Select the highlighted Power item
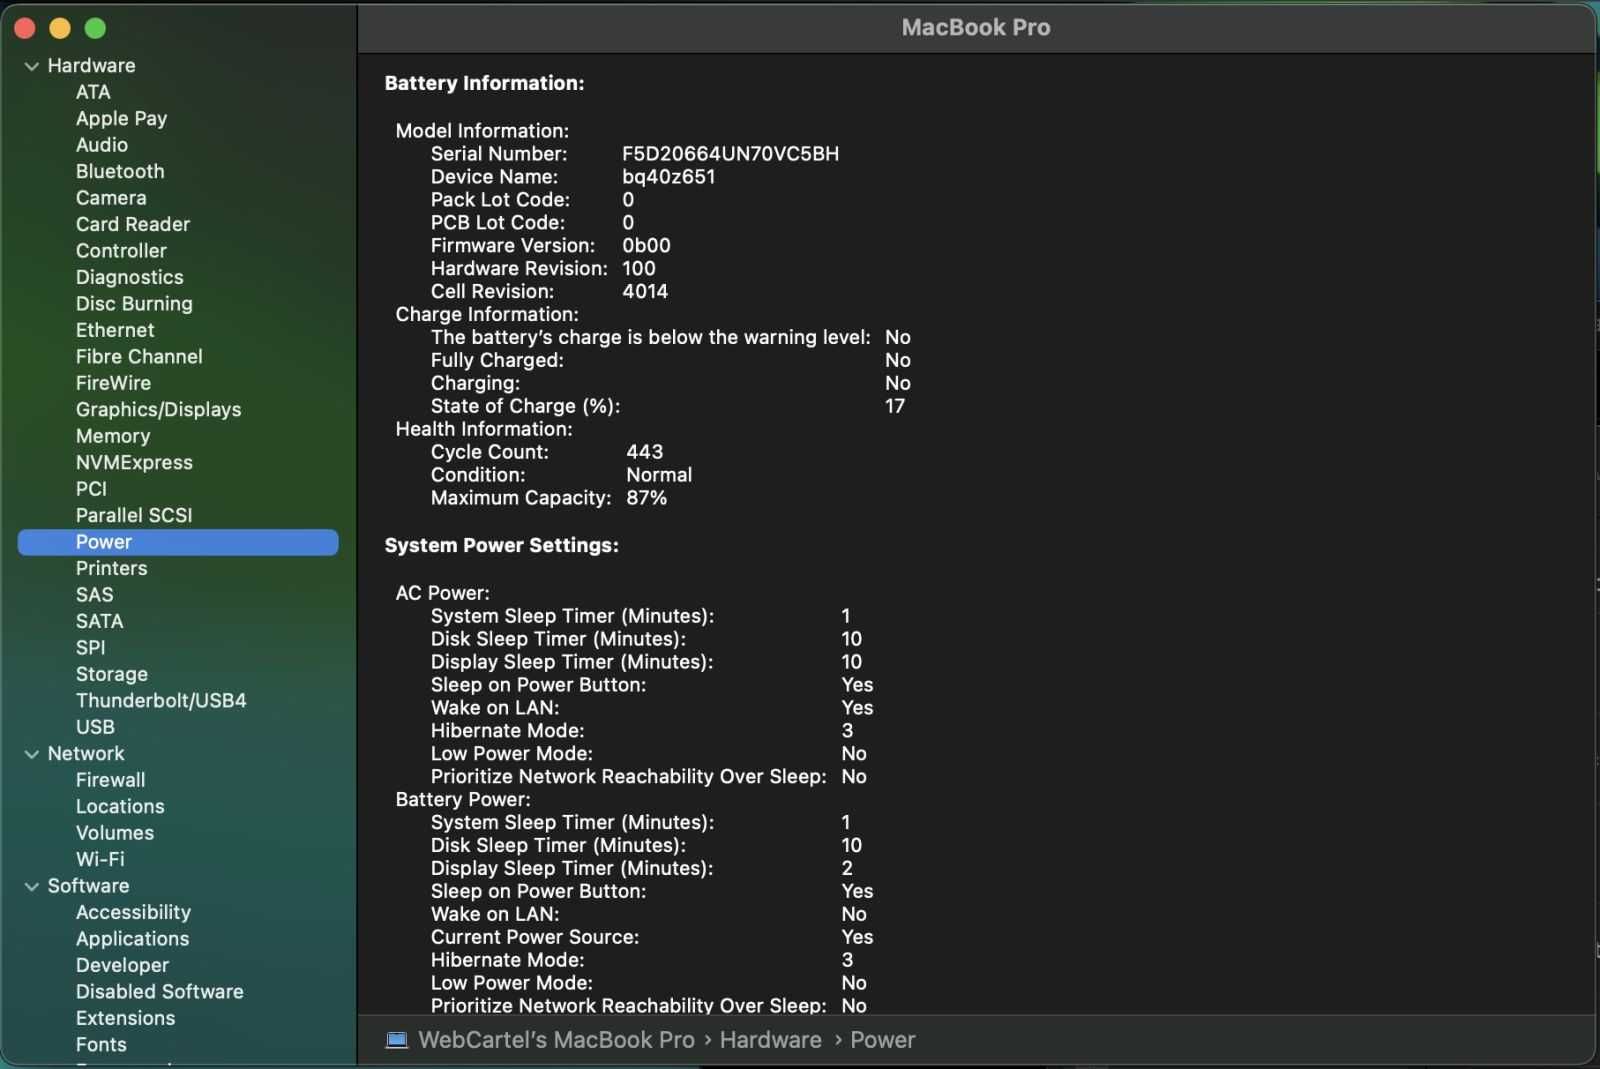1600x1069 pixels. coord(178,542)
